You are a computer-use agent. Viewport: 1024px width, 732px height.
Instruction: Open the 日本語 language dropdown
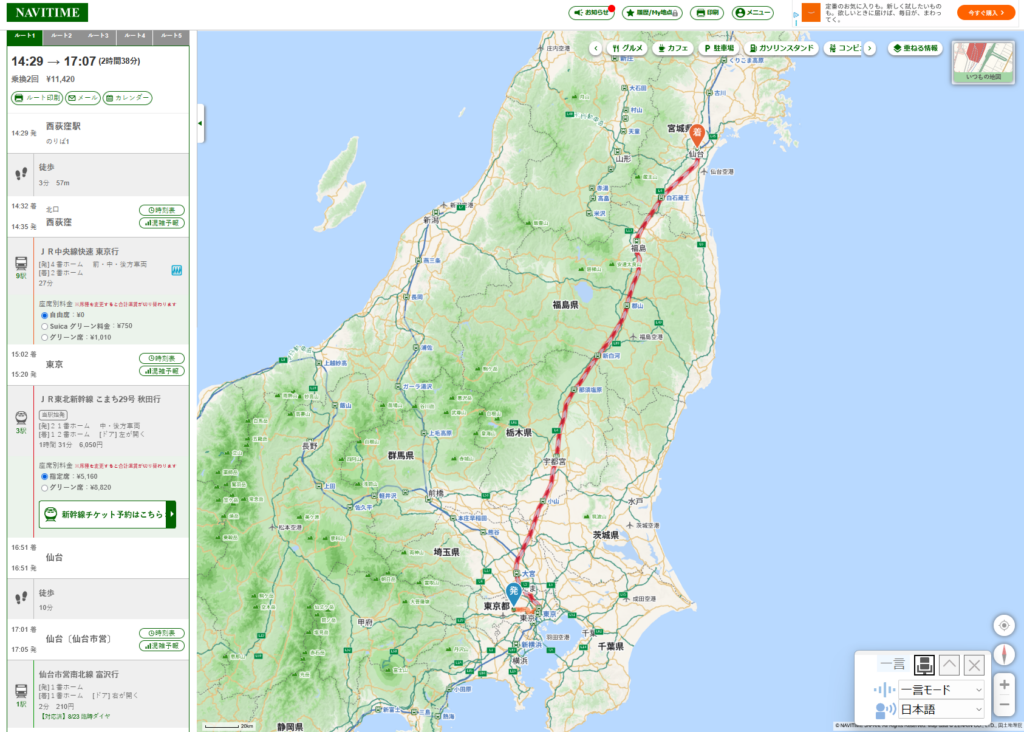click(x=941, y=709)
